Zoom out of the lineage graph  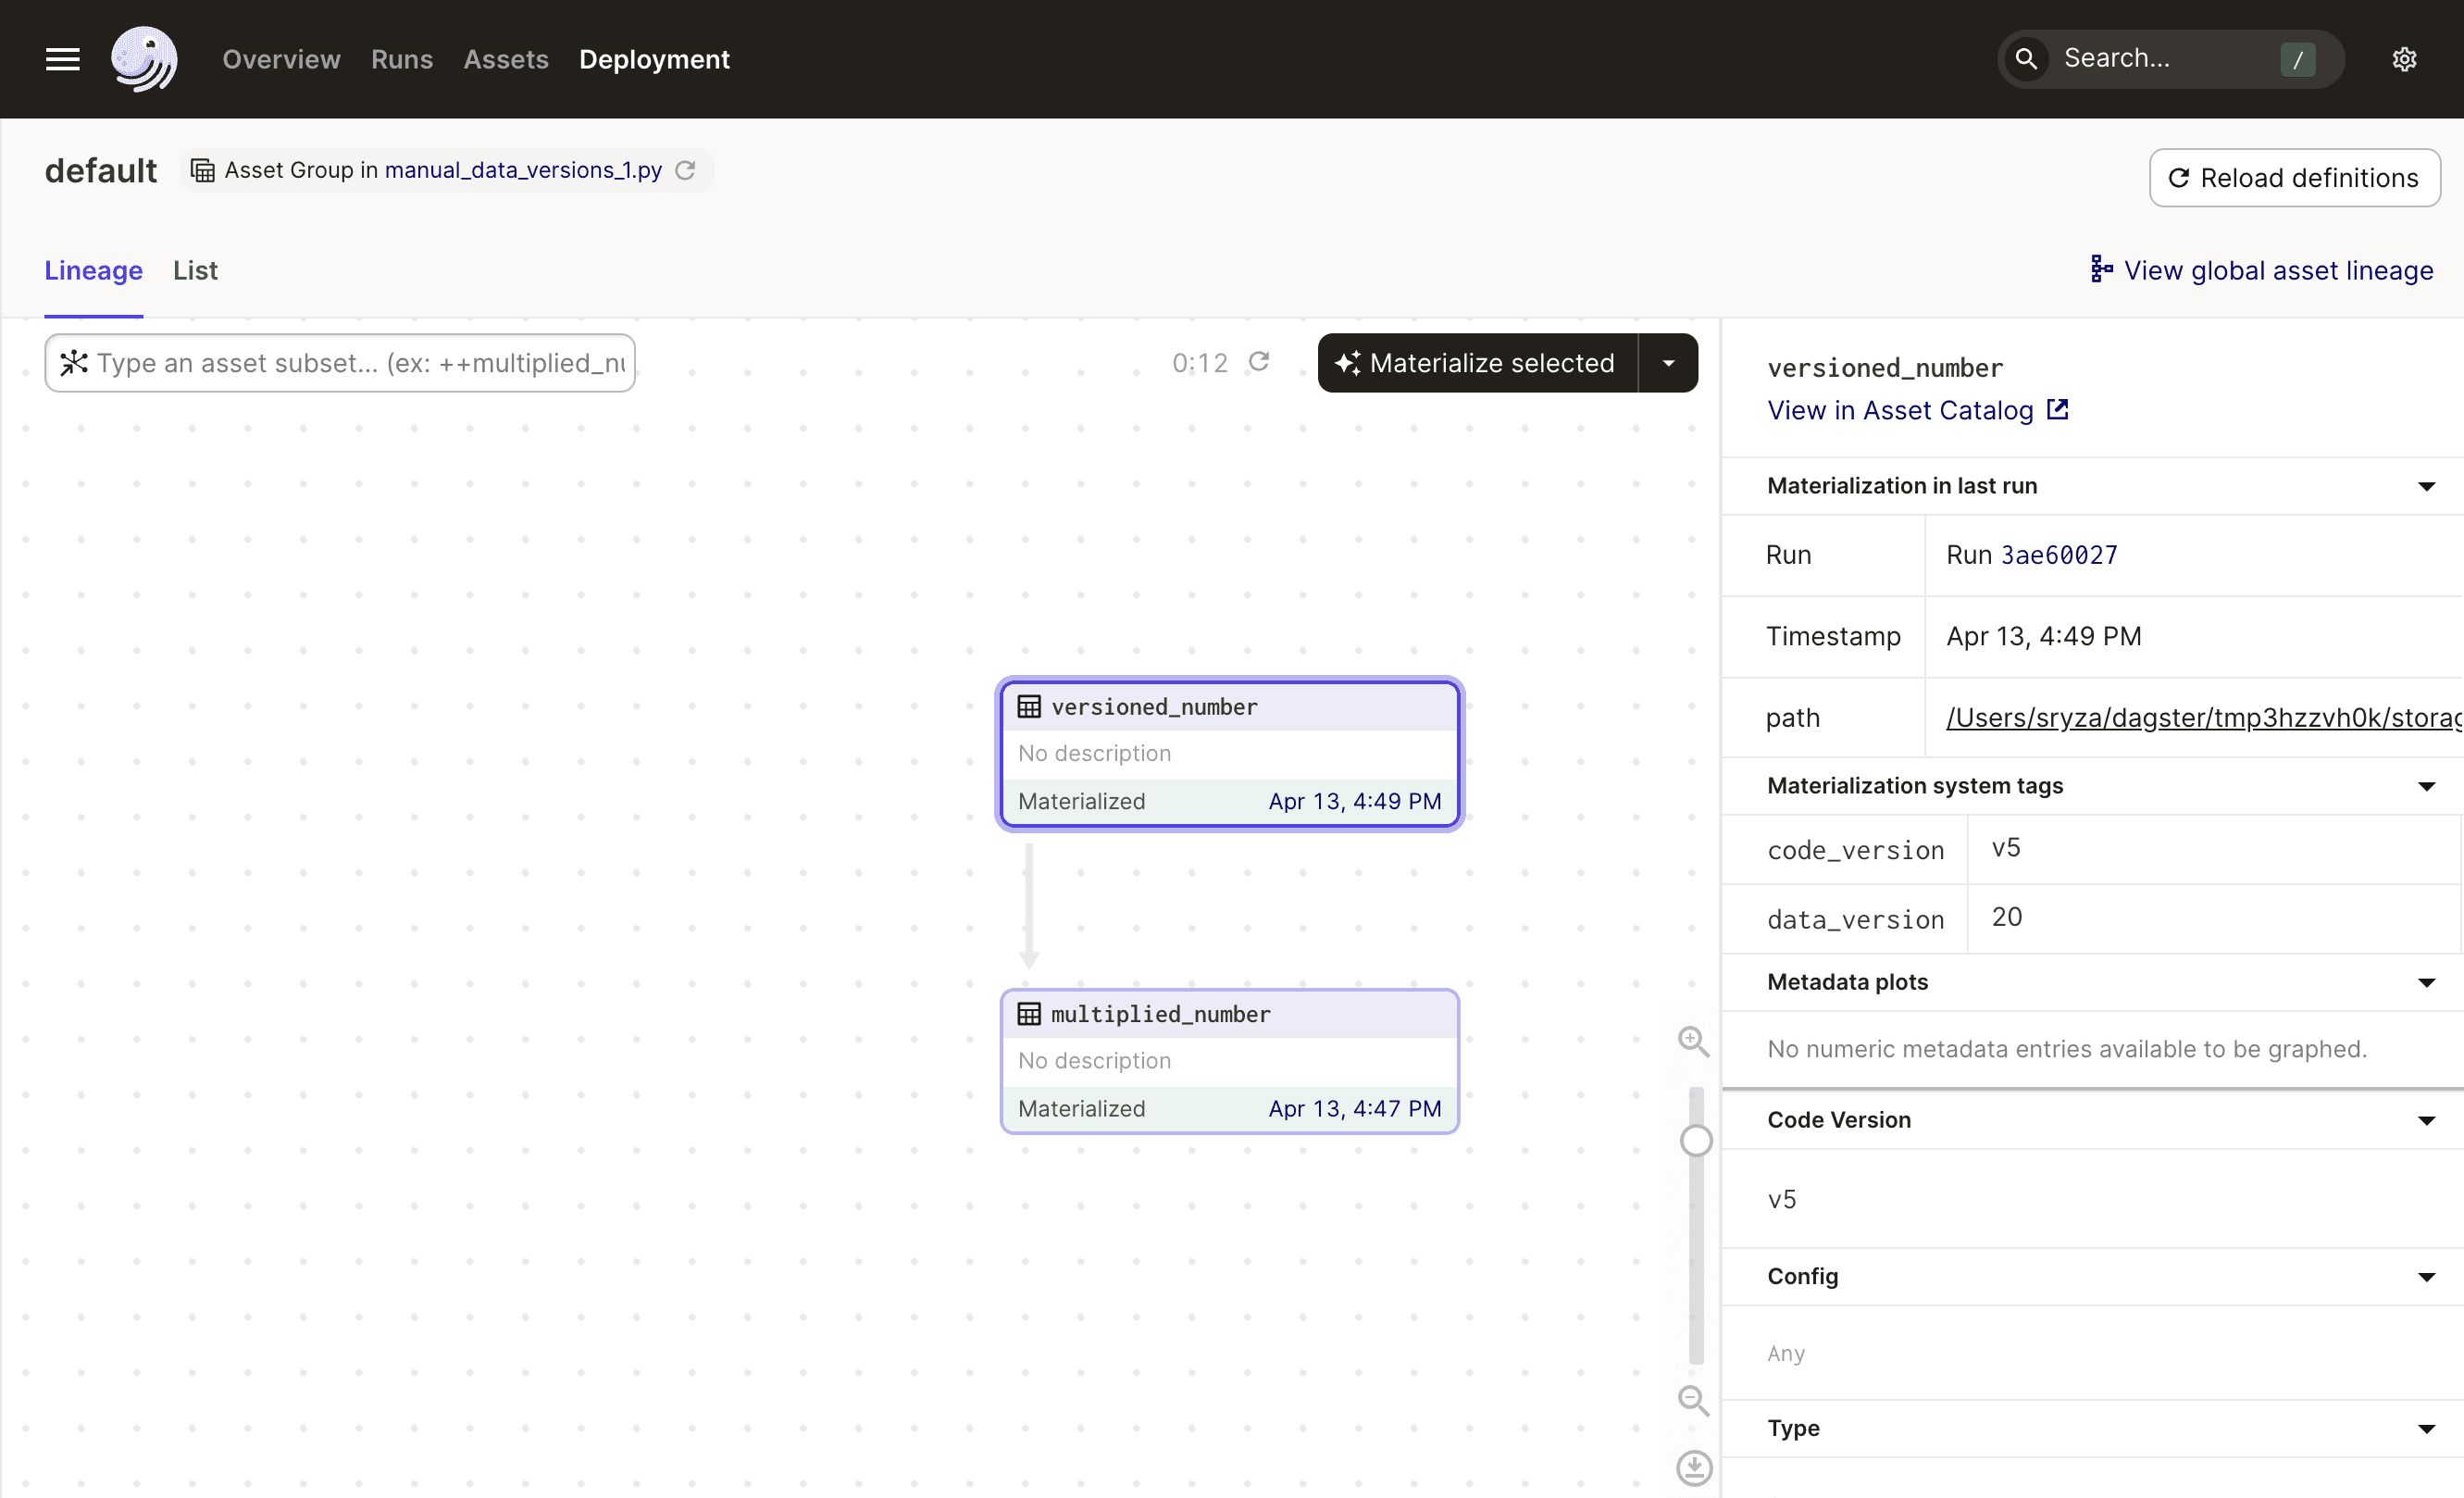click(x=1693, y=1400)
